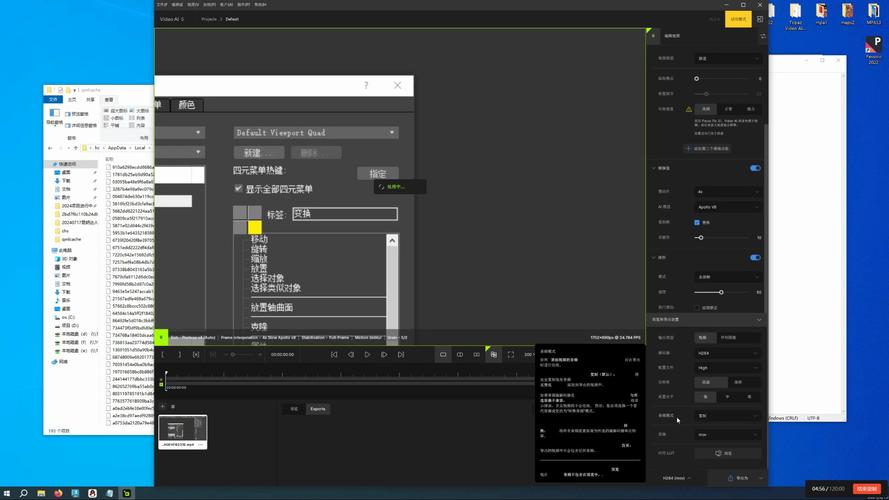Screen dimensions: 889x500
Task: Click the yellow button in the Video AI header
Action: click(x=738, y=19)
